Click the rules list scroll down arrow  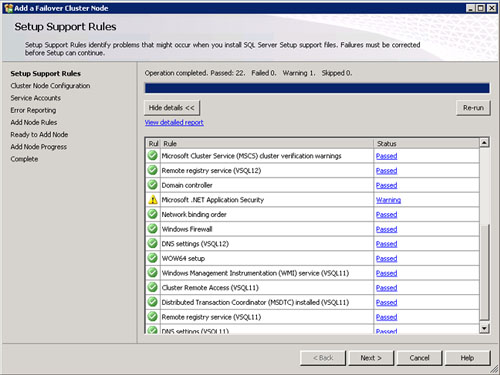coord(484,328)
